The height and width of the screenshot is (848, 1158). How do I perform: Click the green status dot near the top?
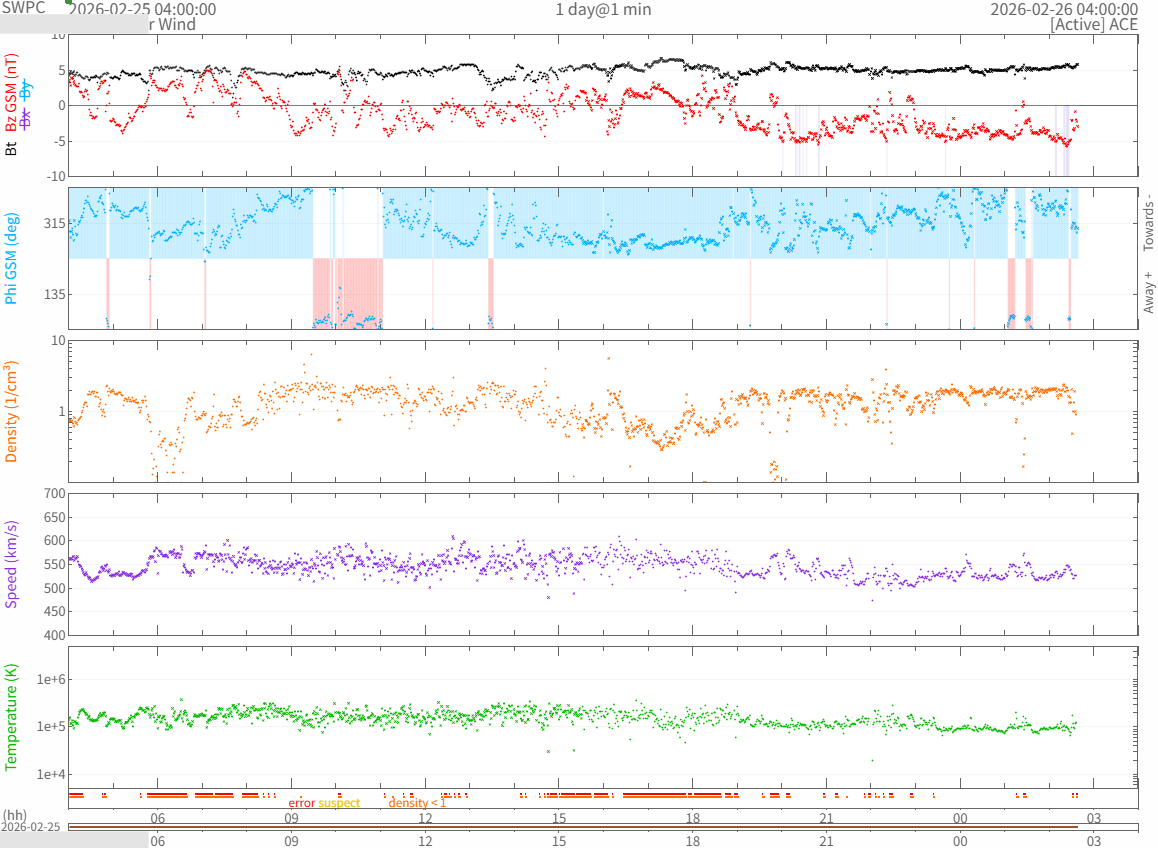68,2
